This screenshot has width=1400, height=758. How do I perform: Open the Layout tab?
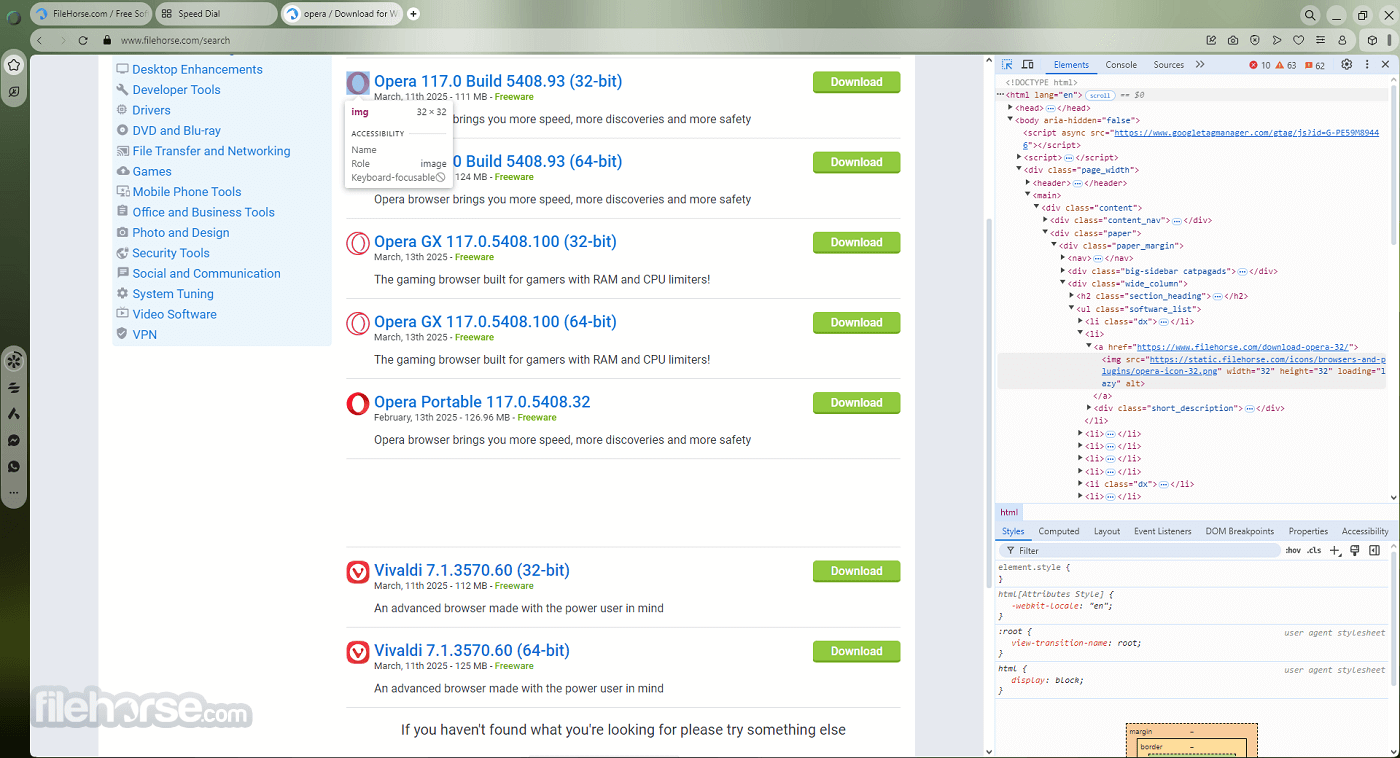click(x=1107, y=531)
